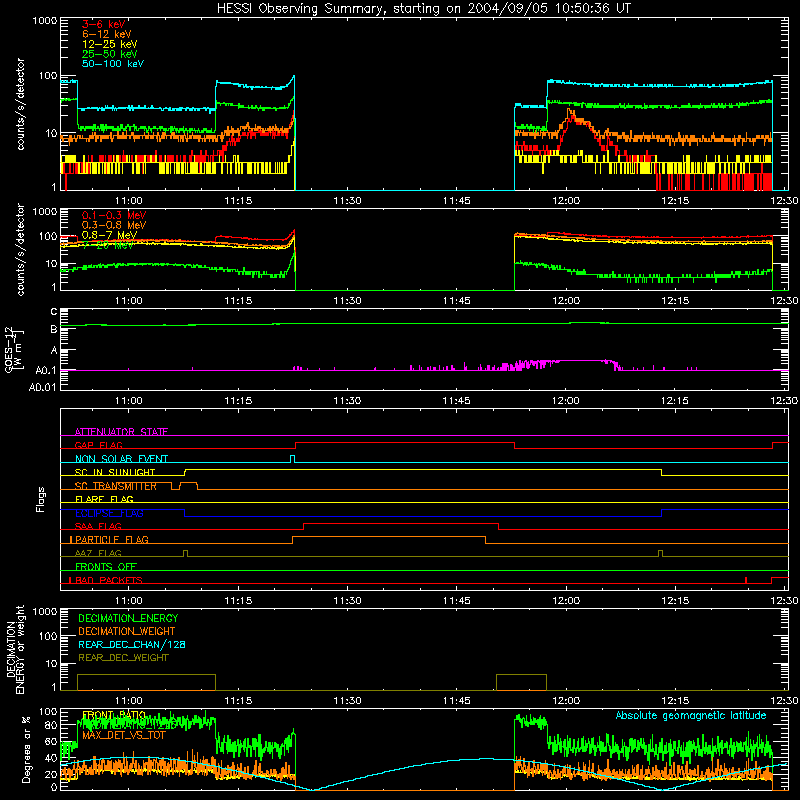Select the 12-25 keV legend label
Screen dimensions: 800x800
point(110,44)
